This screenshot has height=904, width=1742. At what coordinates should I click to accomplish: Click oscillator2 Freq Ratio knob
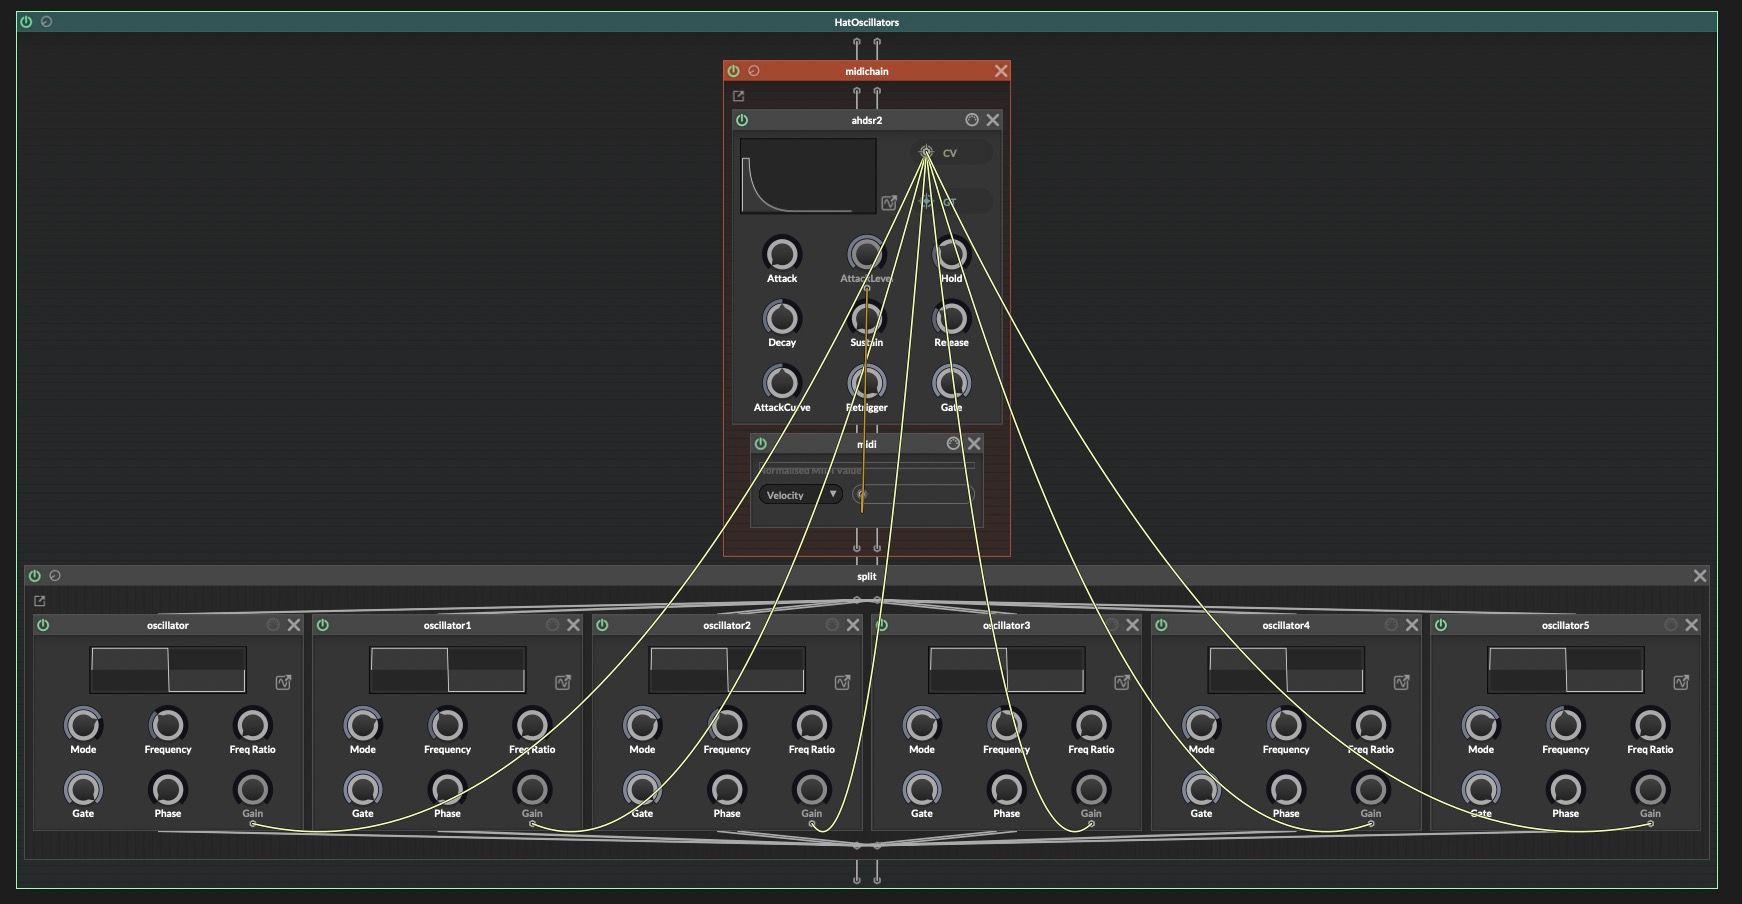point(811,725)
